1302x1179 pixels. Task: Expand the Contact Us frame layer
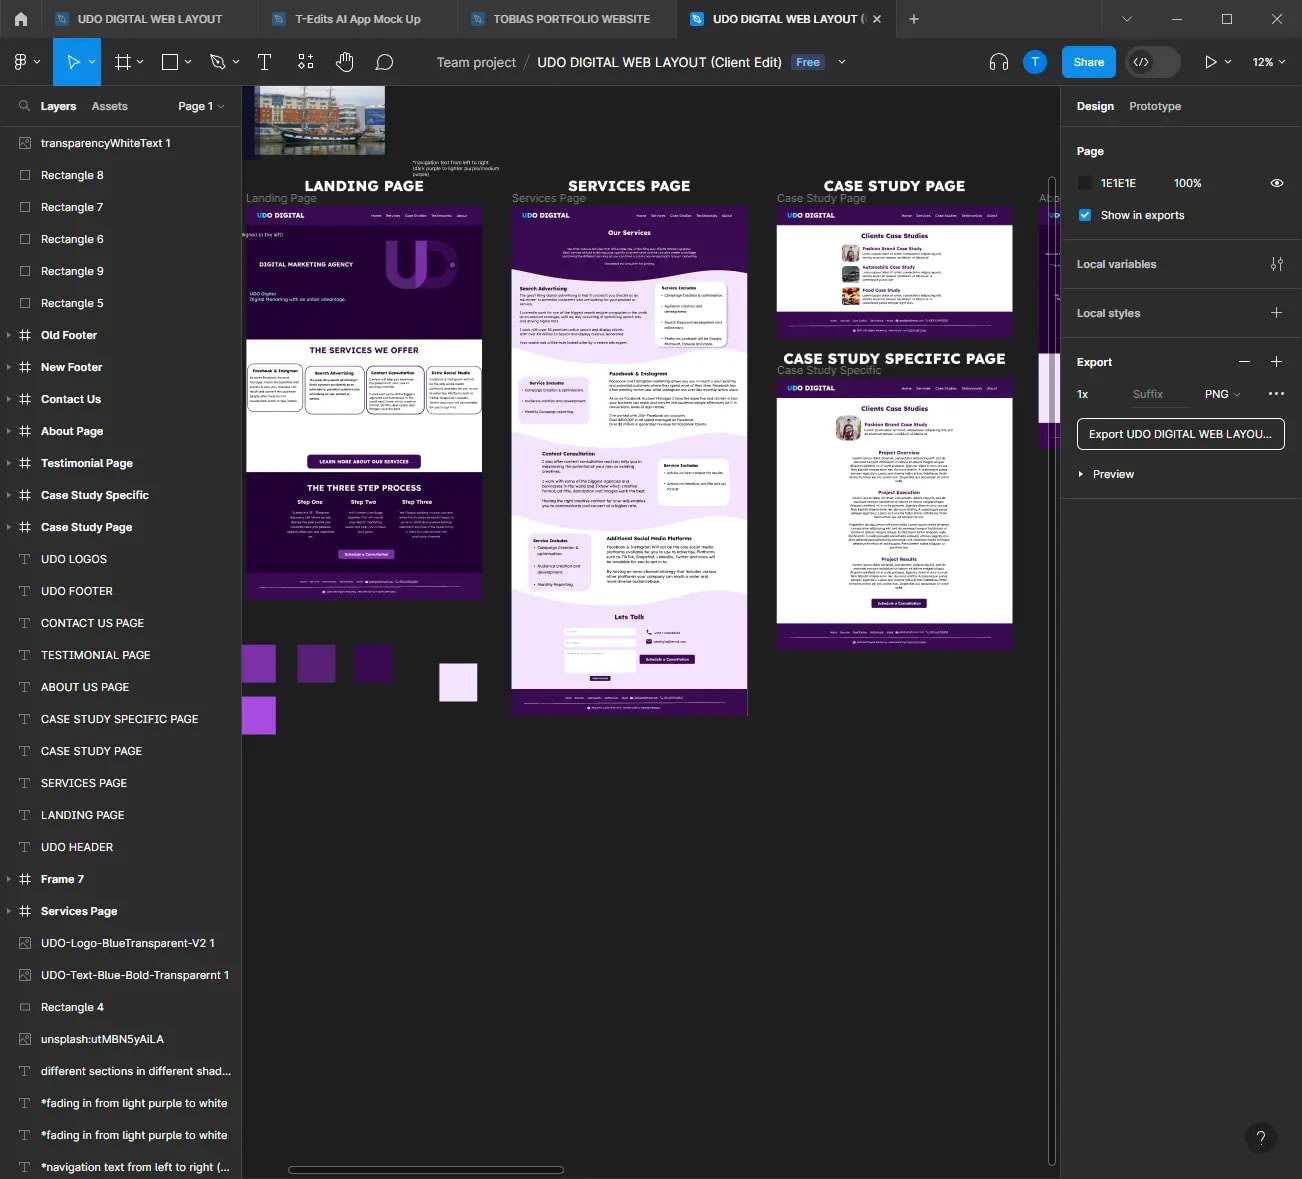(x=9, y=399)
